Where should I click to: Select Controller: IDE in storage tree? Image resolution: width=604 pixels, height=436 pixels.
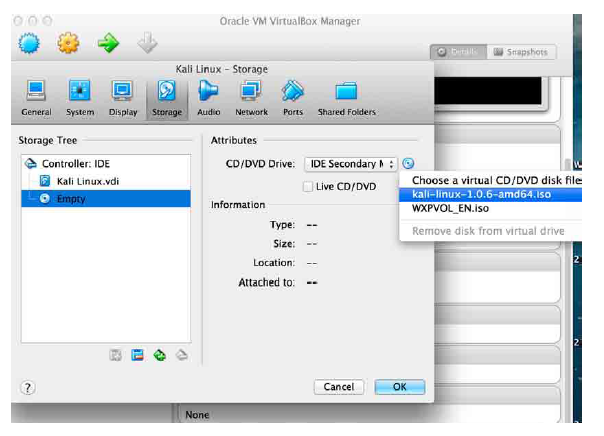tap(106, 164)
